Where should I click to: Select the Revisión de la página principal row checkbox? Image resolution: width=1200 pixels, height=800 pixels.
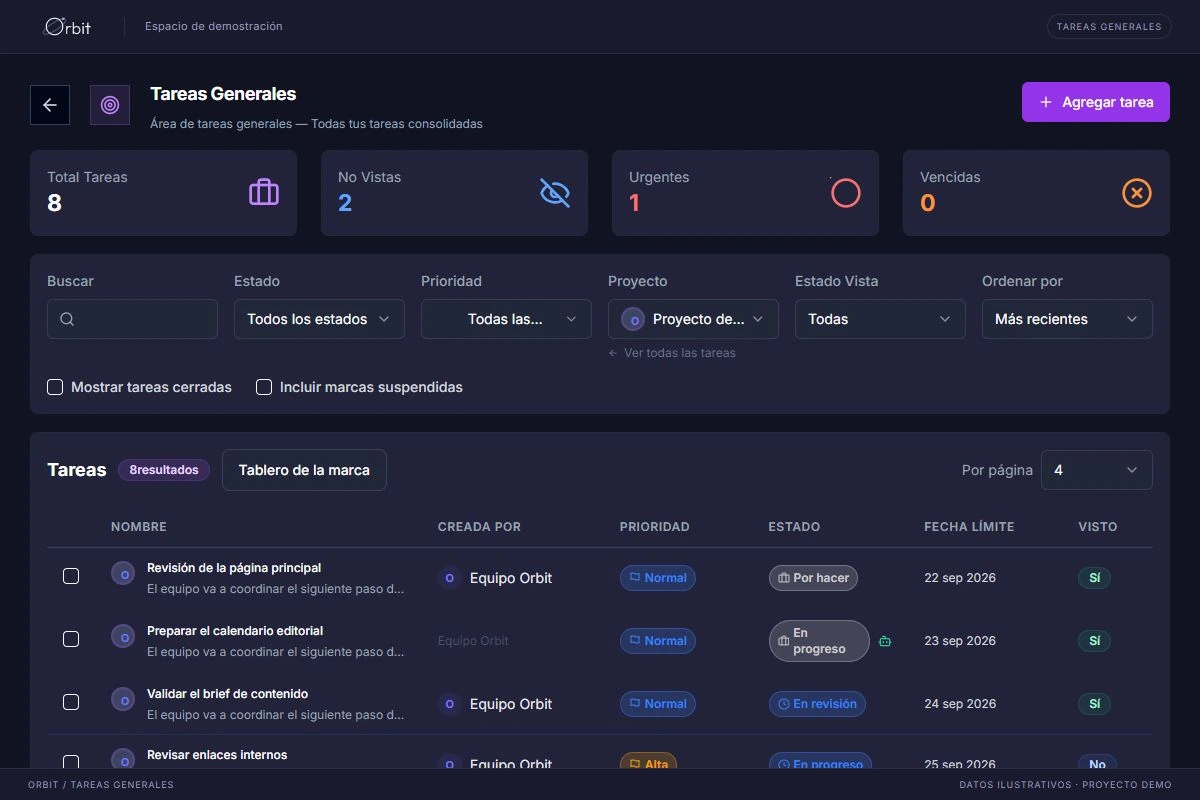pyautogui.click(x=71, y=576)
